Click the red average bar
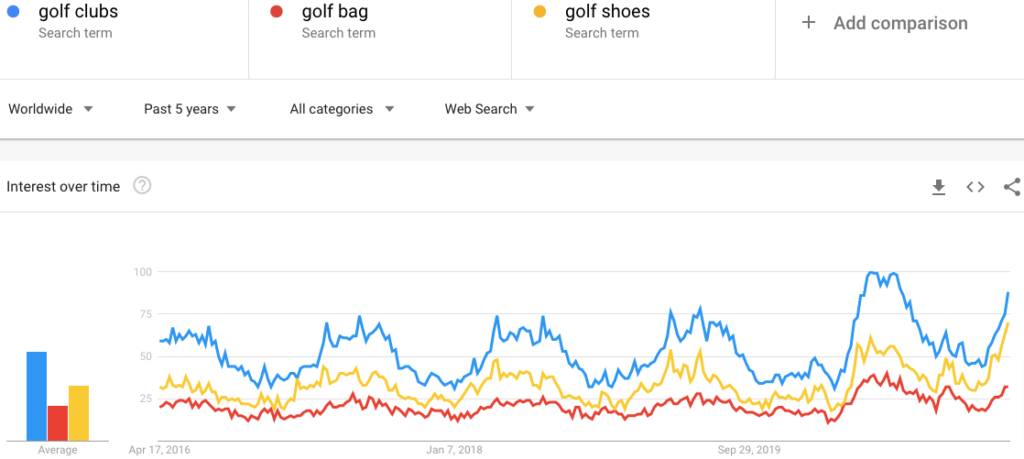The height and width of the screenshot is (459, 1024). 57,423
